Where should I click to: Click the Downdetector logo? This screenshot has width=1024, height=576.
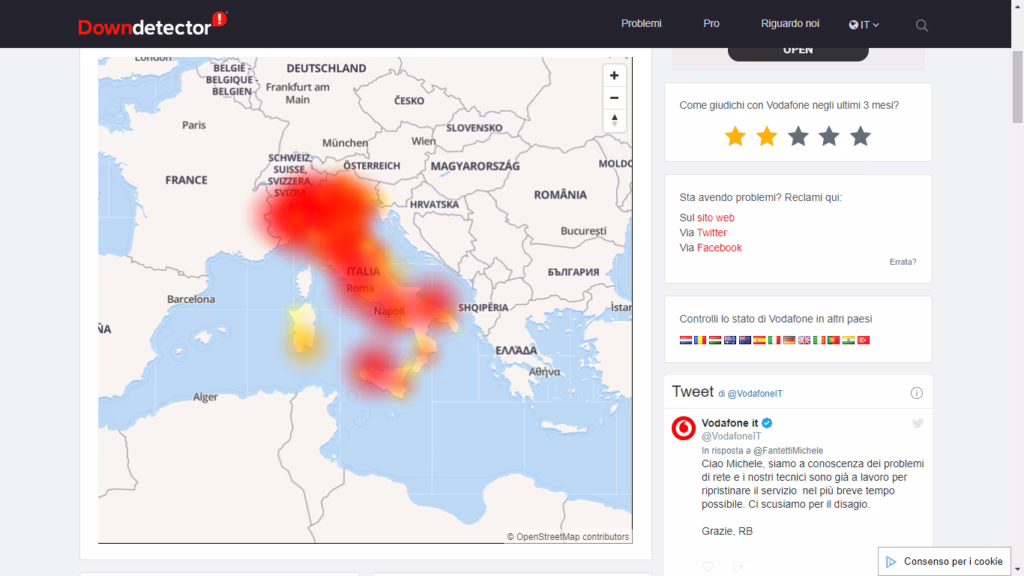[x=152, y=24]
